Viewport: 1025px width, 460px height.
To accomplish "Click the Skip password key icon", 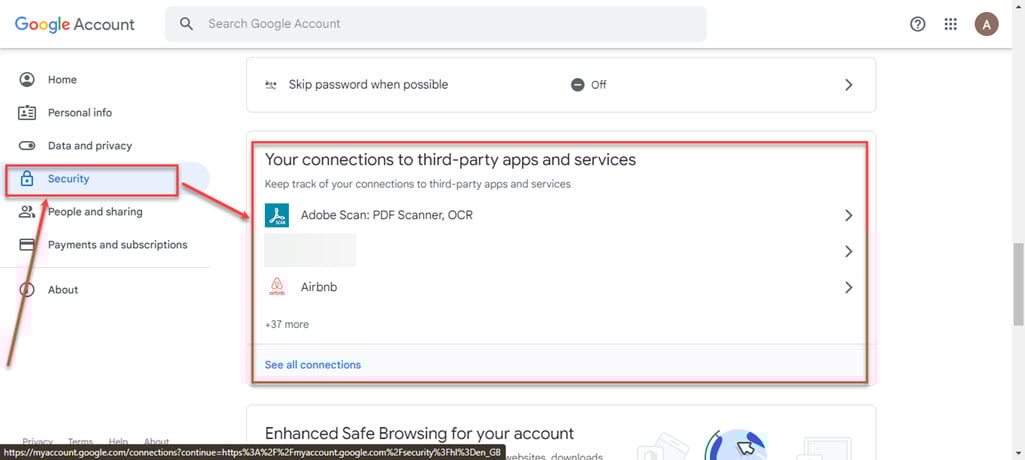I will coord(271,85).
